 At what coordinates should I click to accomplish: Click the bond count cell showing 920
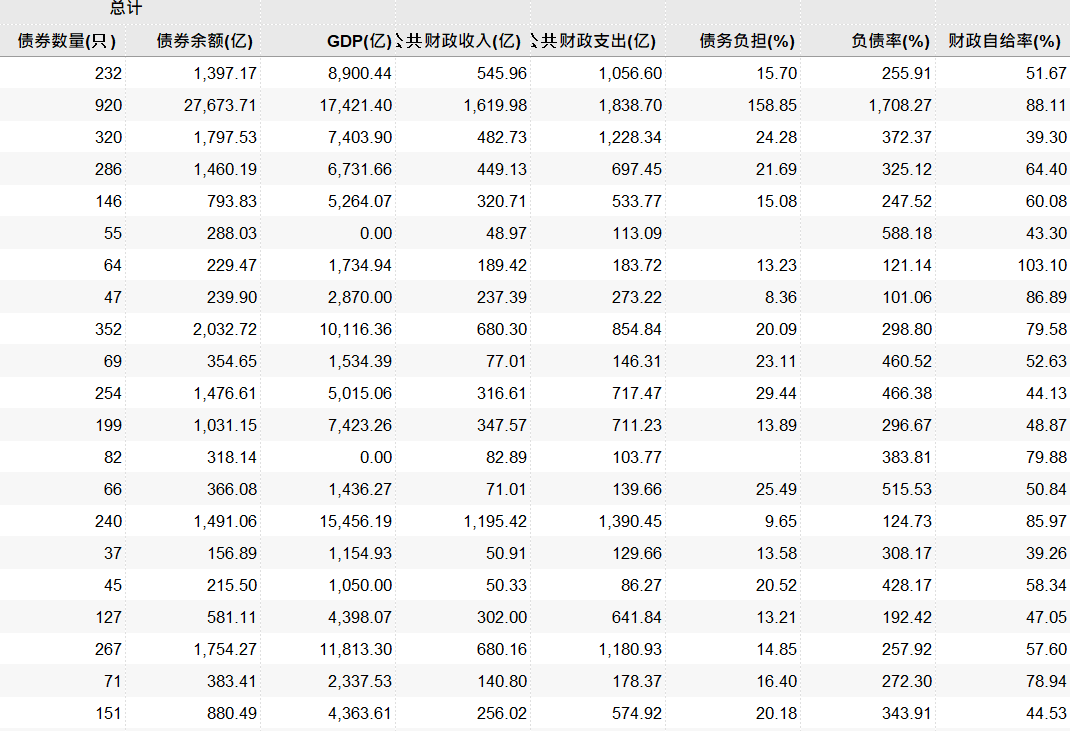tap(108, 105)
